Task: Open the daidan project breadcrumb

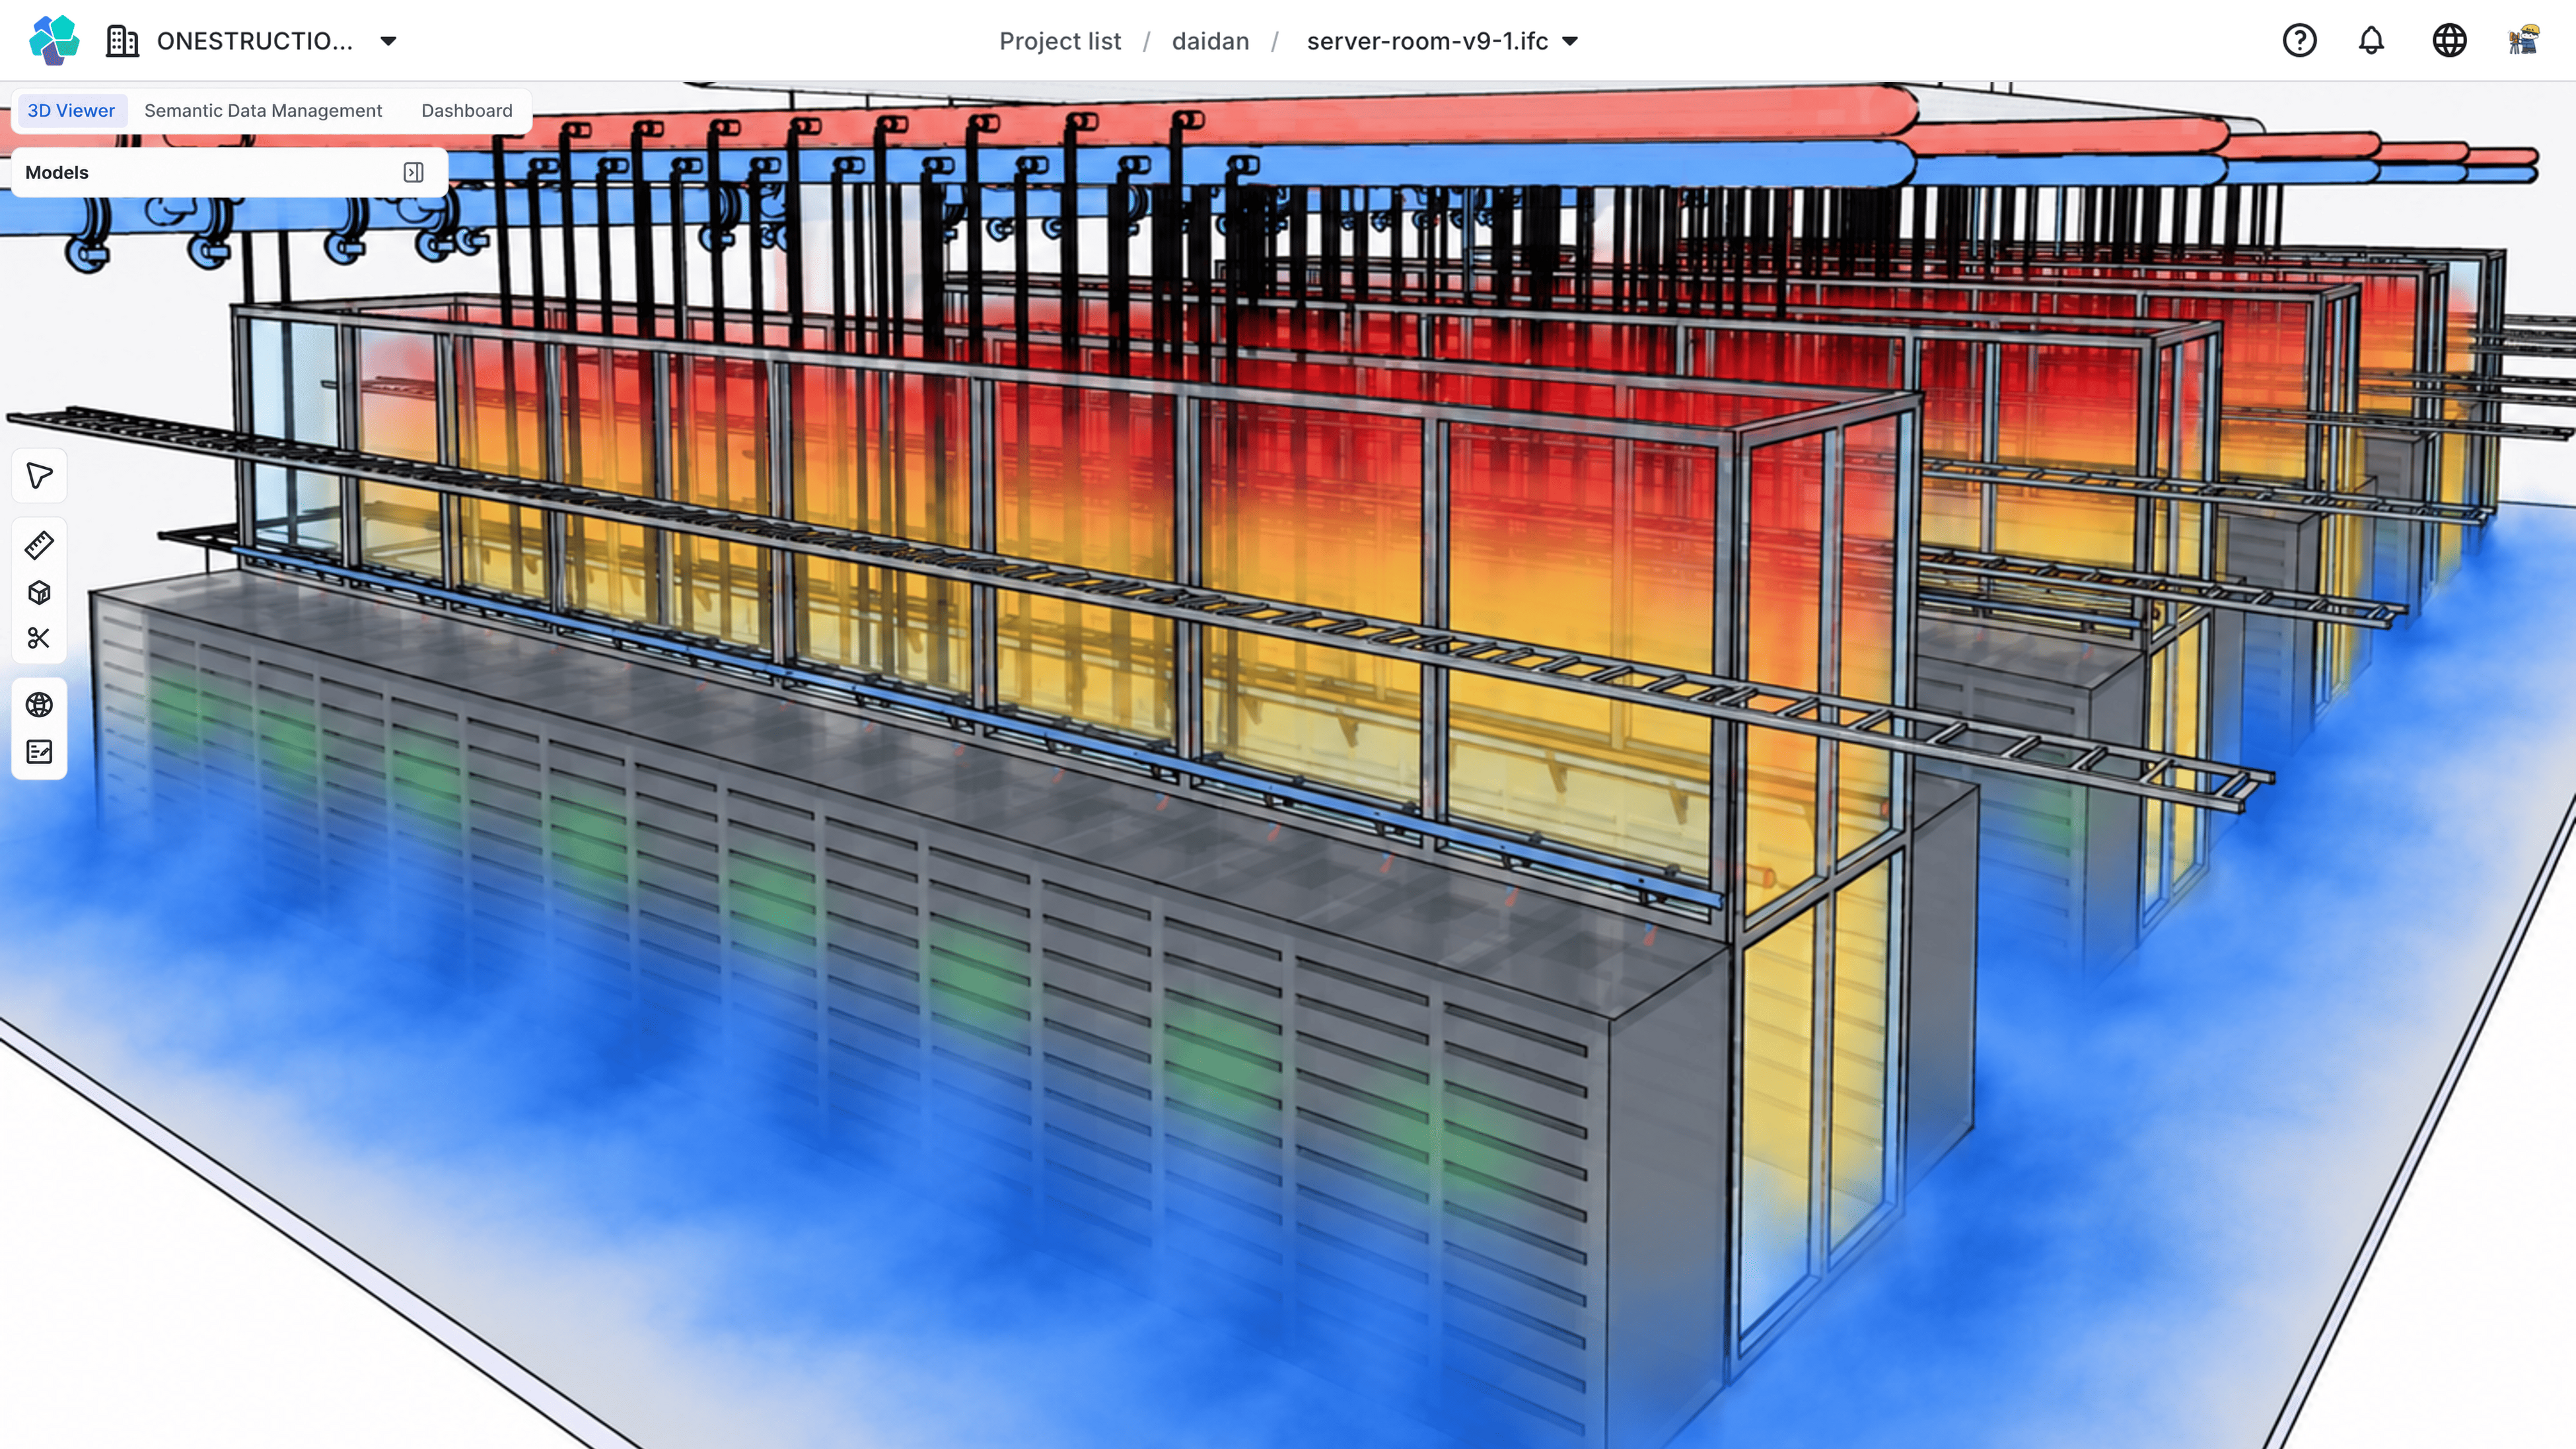Action: tap(1210, 41)
